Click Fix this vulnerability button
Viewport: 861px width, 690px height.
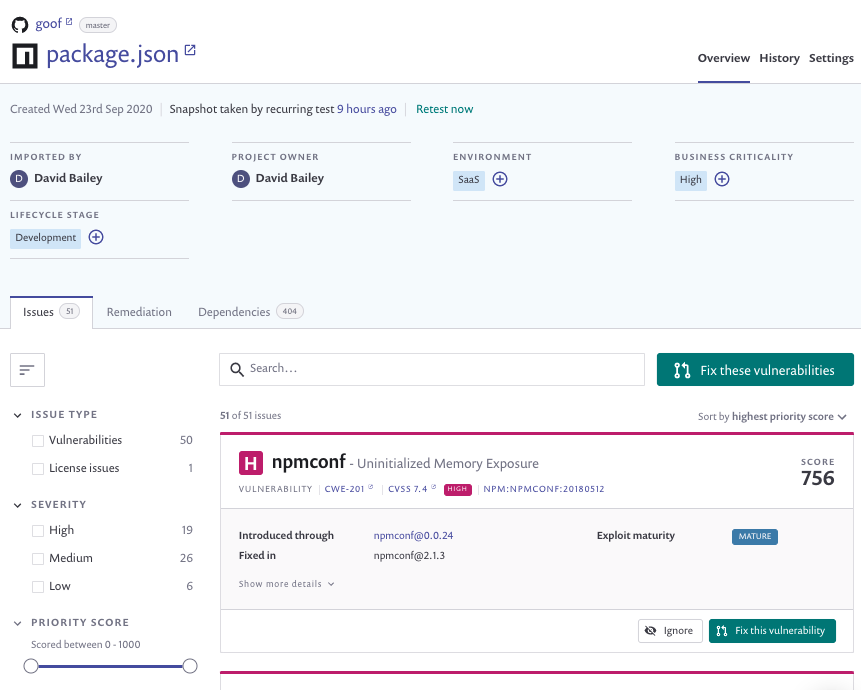(772, 631)
